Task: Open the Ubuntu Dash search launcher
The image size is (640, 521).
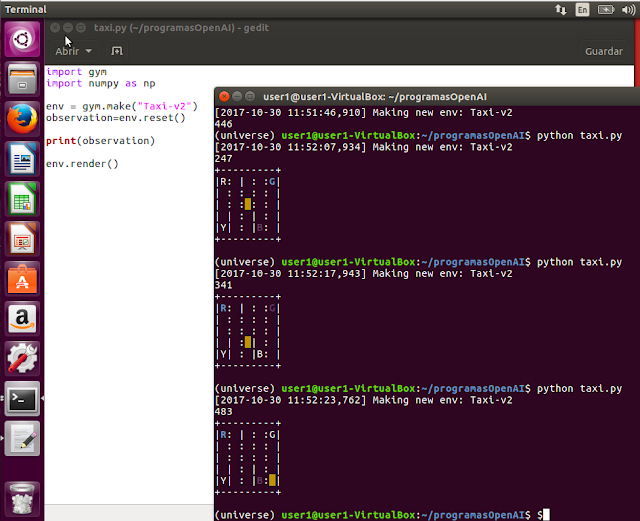Action: tap(22, 39)
